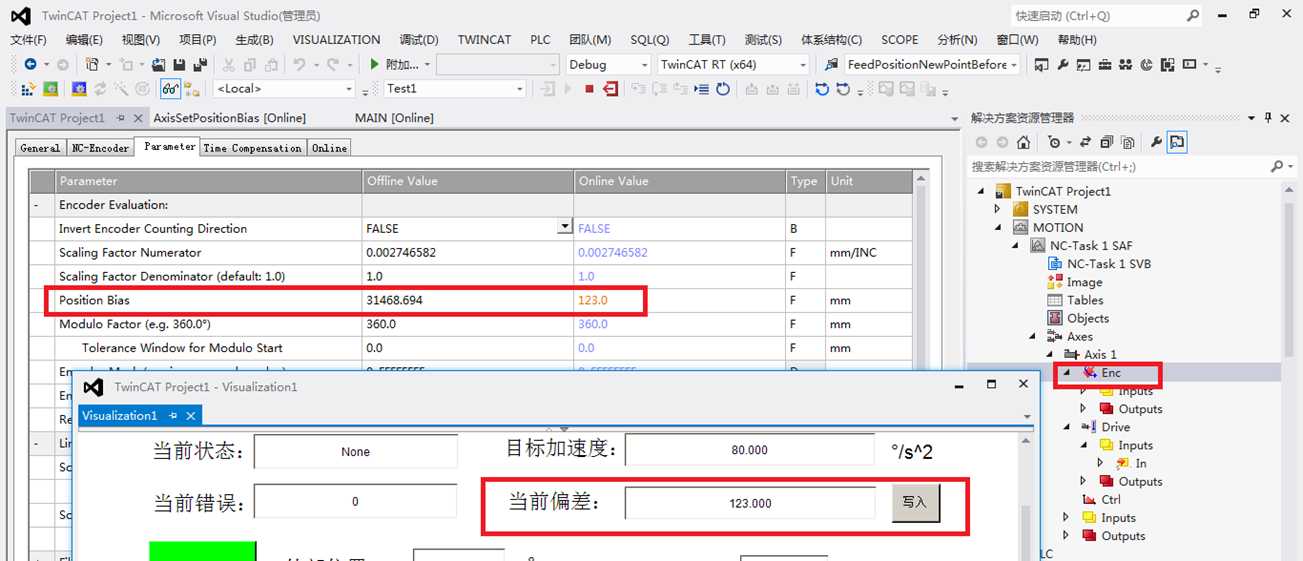Open the TWINCAT menu

pyautogui.click(x=484, y=40)
